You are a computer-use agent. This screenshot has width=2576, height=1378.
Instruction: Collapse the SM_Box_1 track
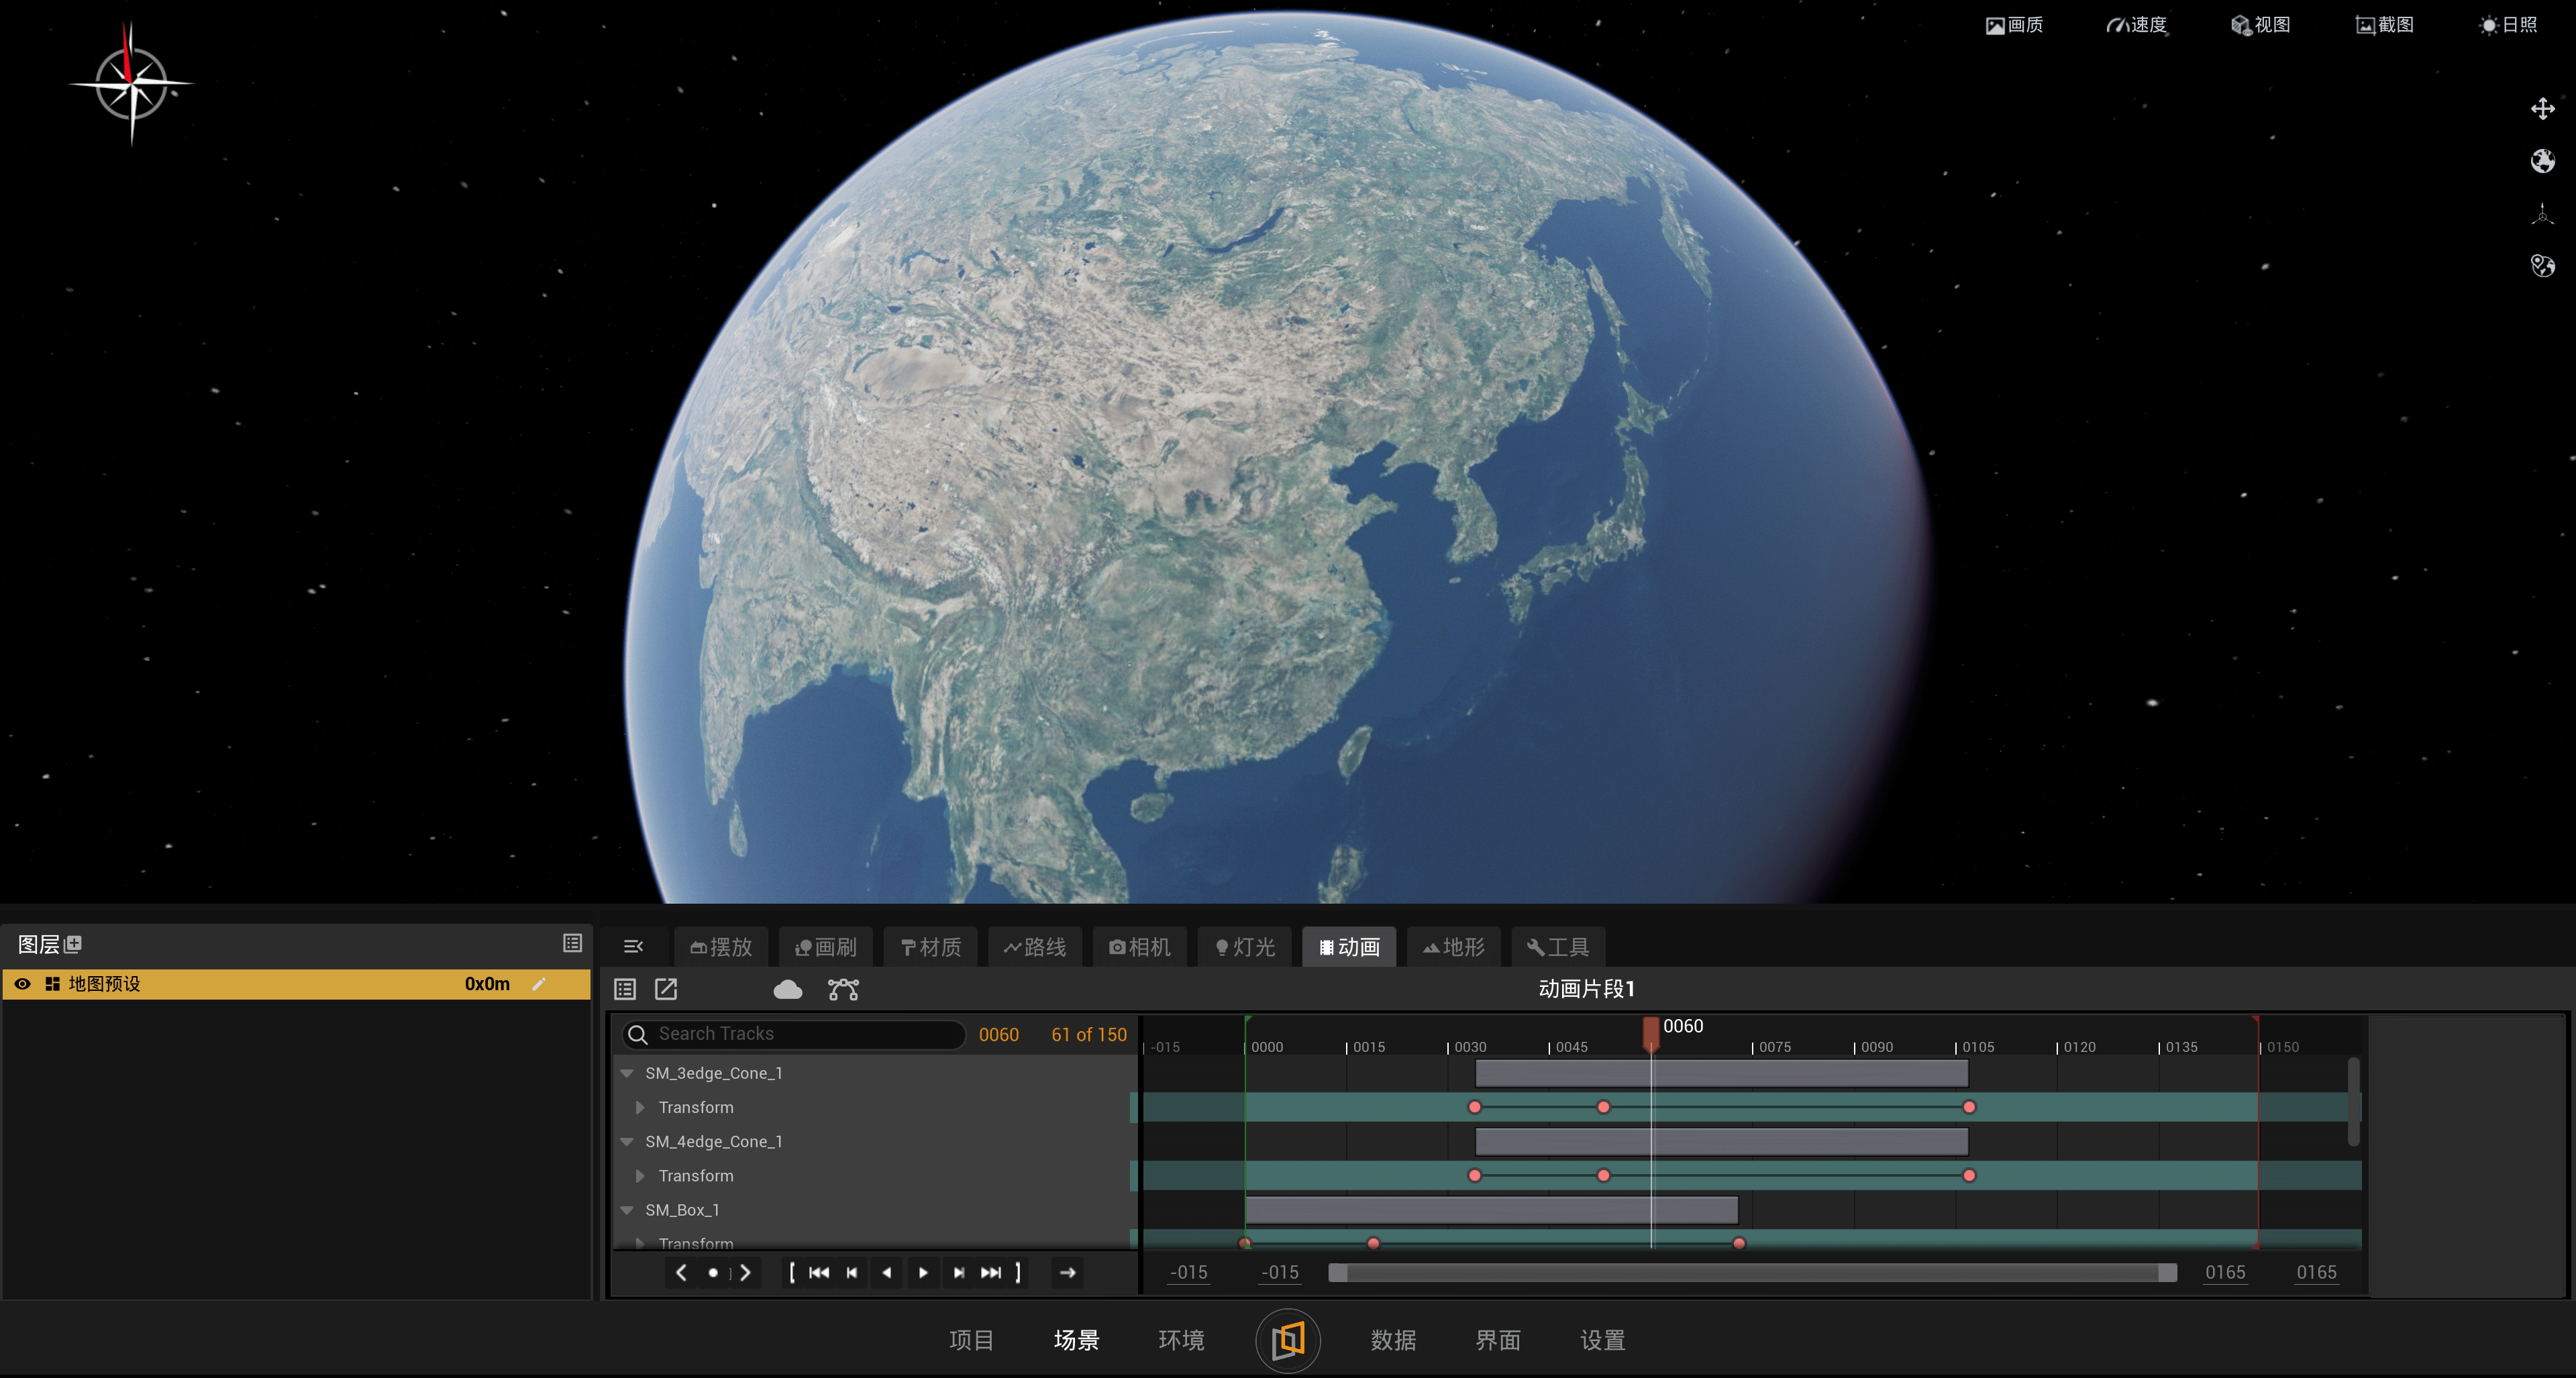click(x=627, y=1209)
